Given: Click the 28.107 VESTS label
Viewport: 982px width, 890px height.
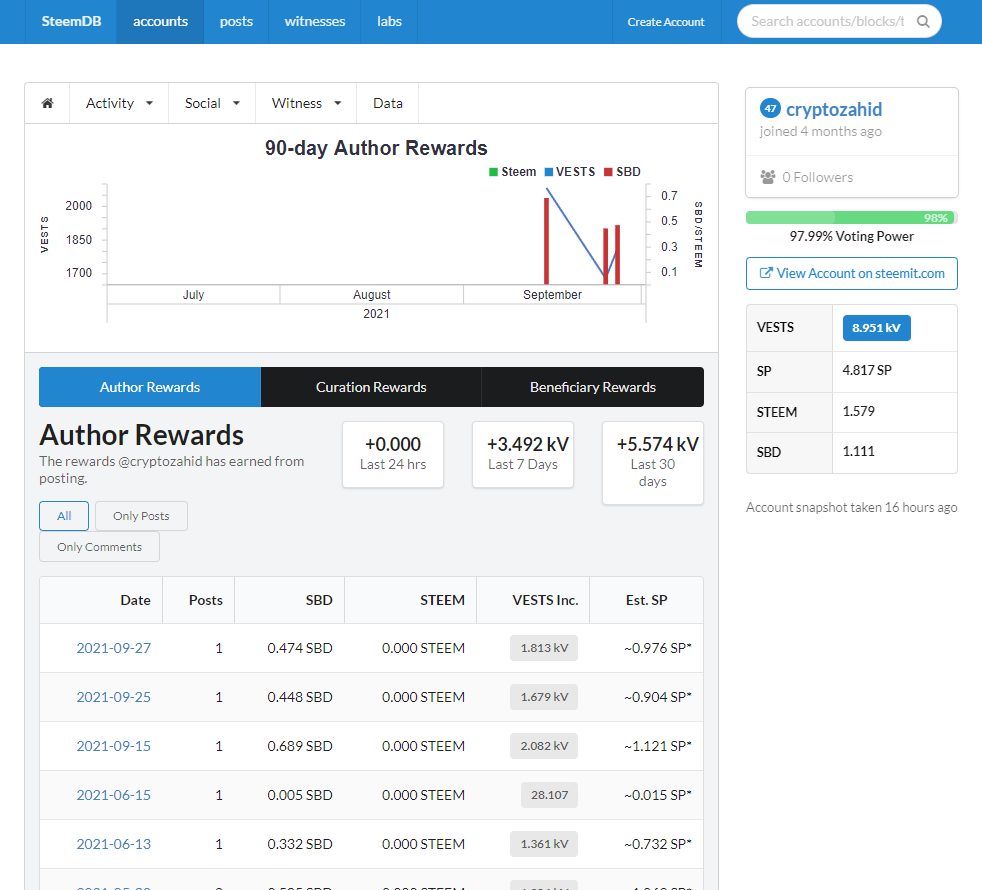Looking at the screenshot, I should click(x=549, y=795).
